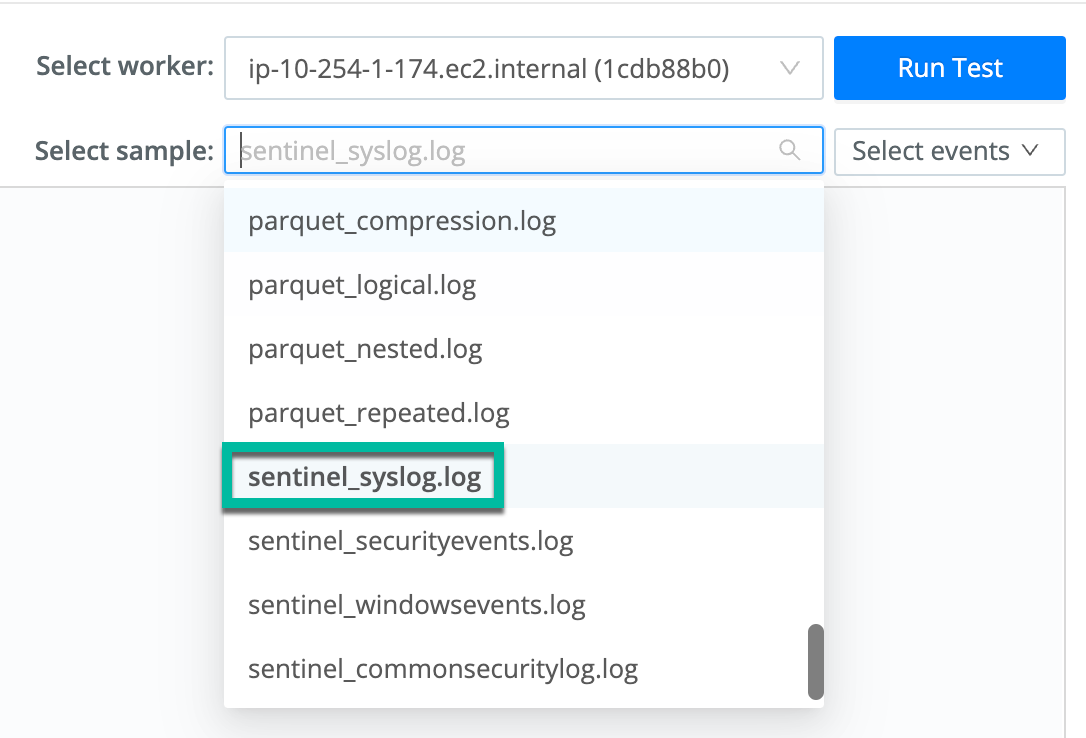Click the "Select worker:" label
Screen dimensions: 1086x738
[x=125, y=67]
